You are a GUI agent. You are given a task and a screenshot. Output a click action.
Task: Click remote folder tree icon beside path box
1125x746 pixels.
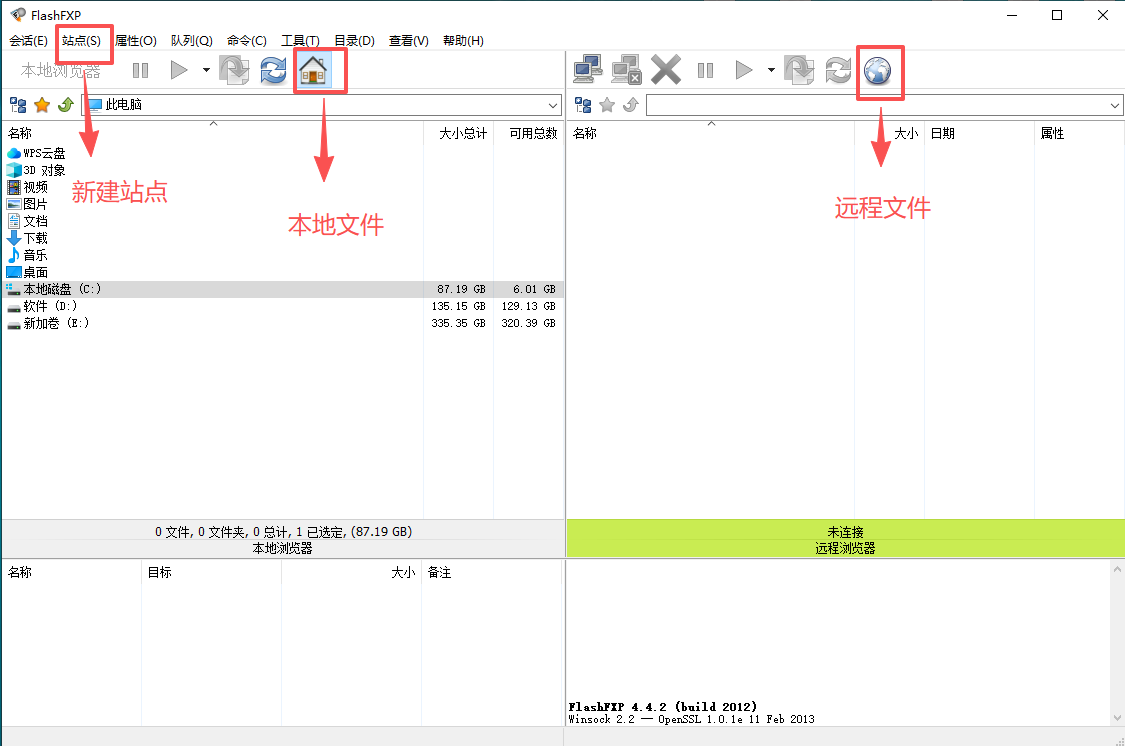[583, 105]
